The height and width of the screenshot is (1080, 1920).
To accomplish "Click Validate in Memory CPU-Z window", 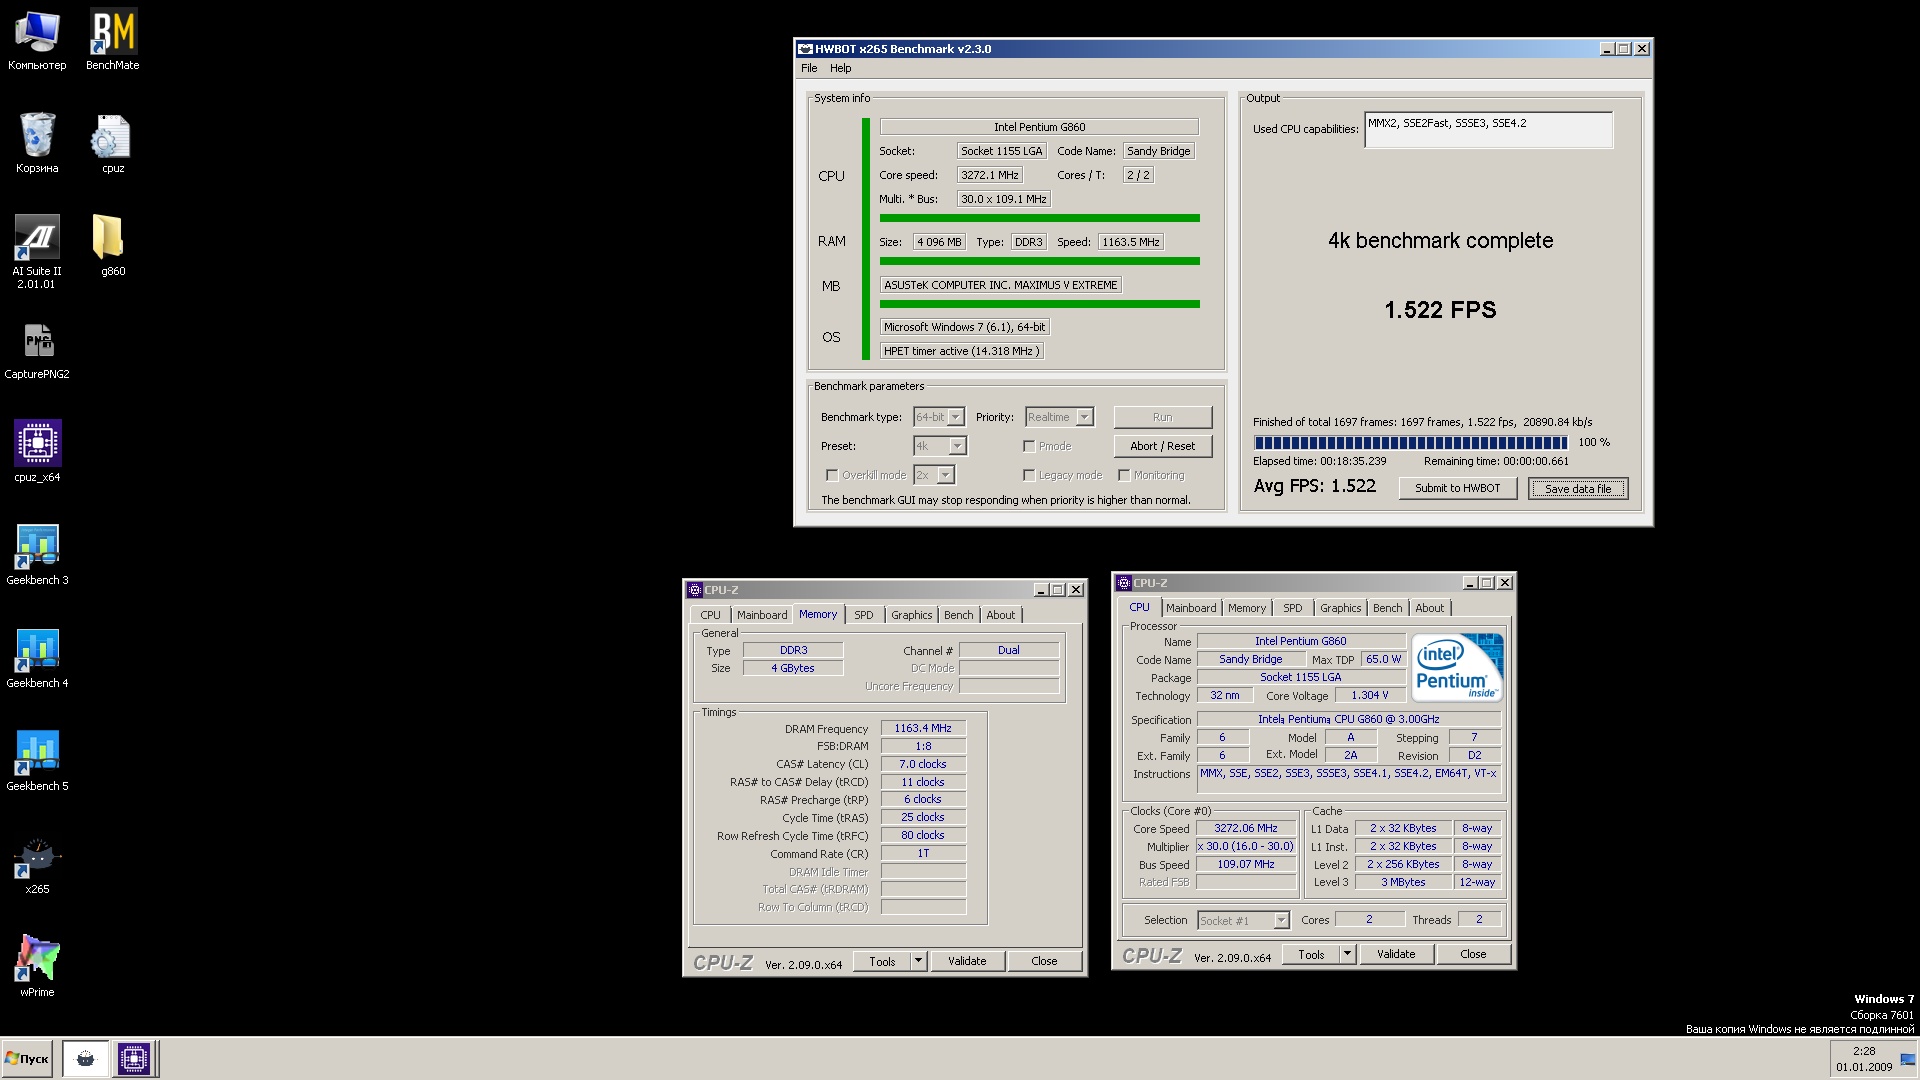I will point(967,961).
